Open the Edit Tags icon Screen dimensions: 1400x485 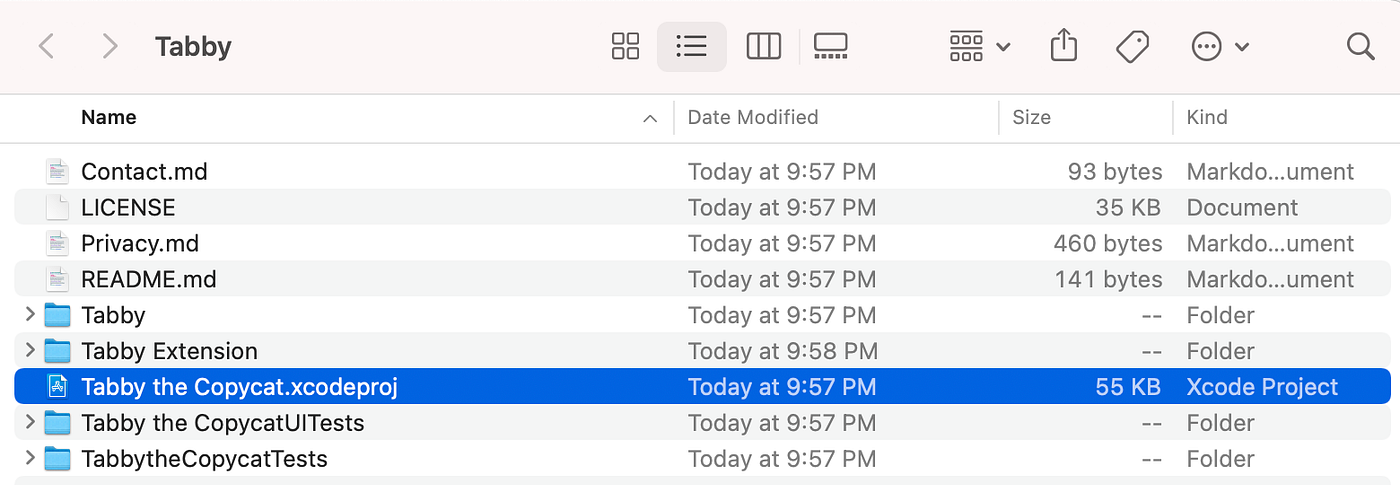coord(1131,46)
